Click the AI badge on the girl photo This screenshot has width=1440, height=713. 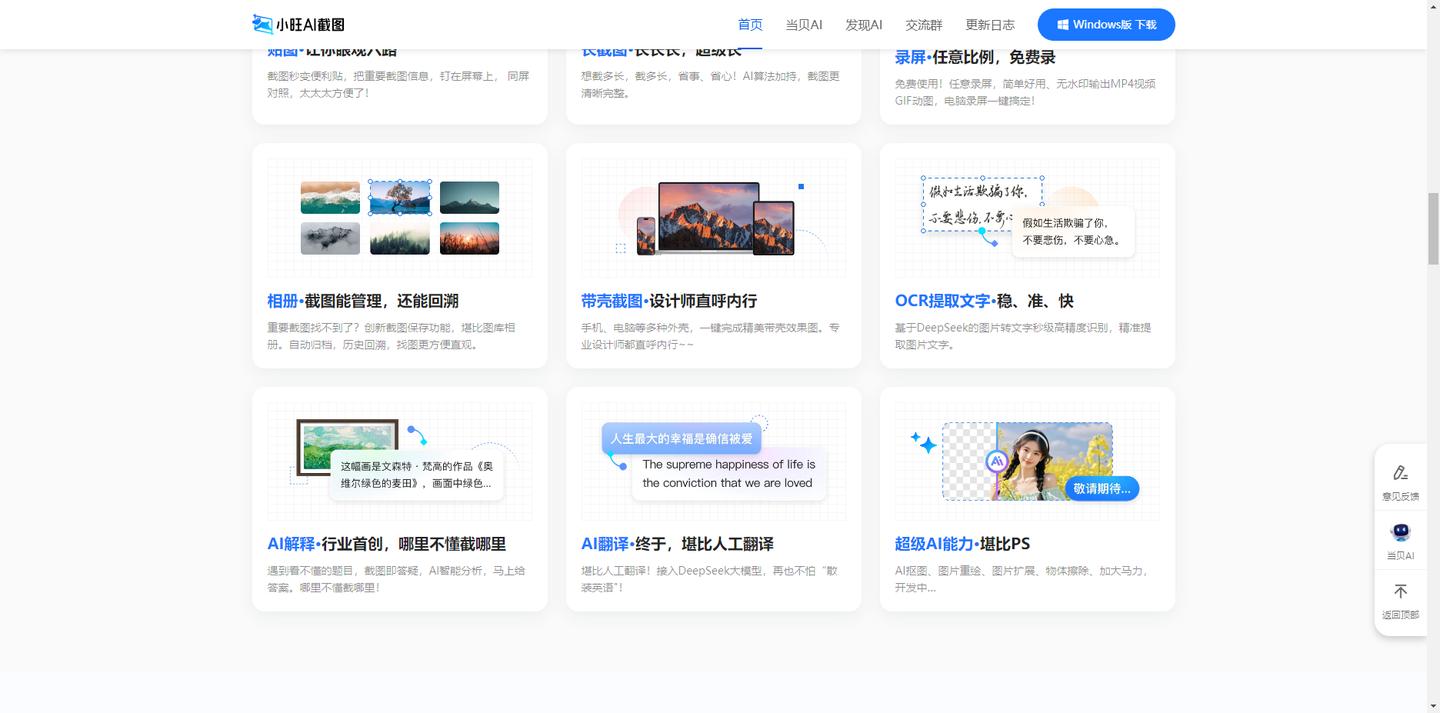pyautogui.click(x=996, y=461)
